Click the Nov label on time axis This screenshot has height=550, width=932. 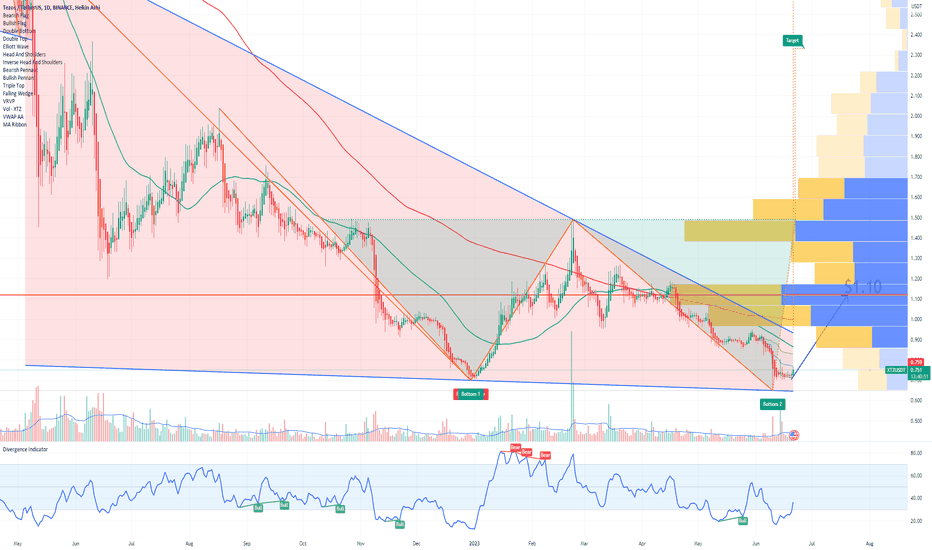360,543
